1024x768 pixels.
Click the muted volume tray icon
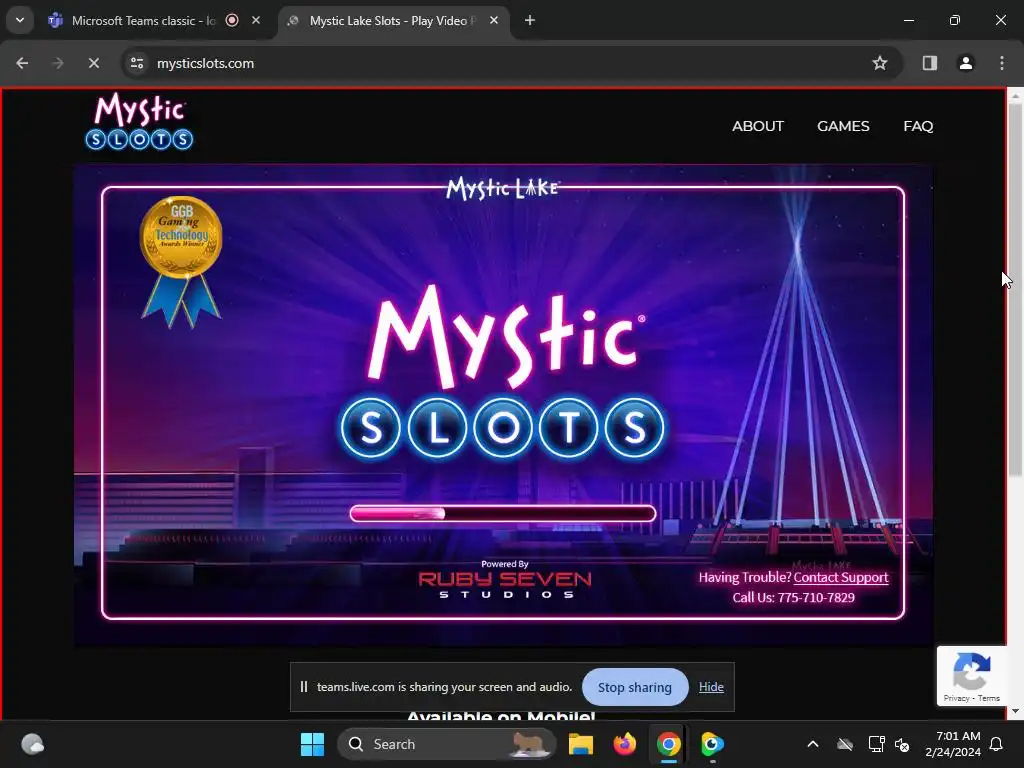tap(902, 744)
